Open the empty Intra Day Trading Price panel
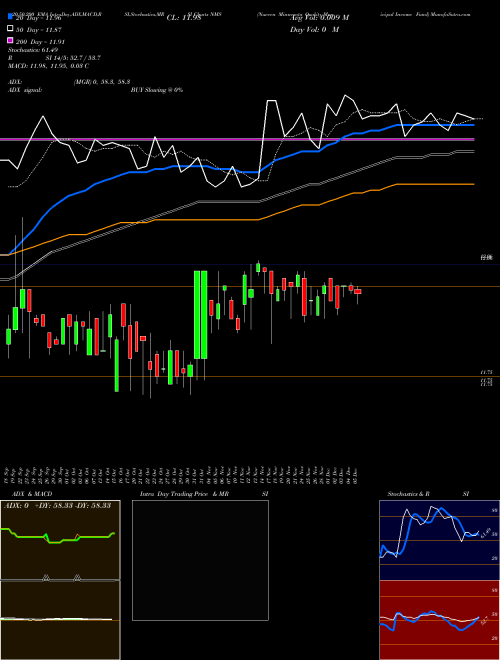 point(200,560)
